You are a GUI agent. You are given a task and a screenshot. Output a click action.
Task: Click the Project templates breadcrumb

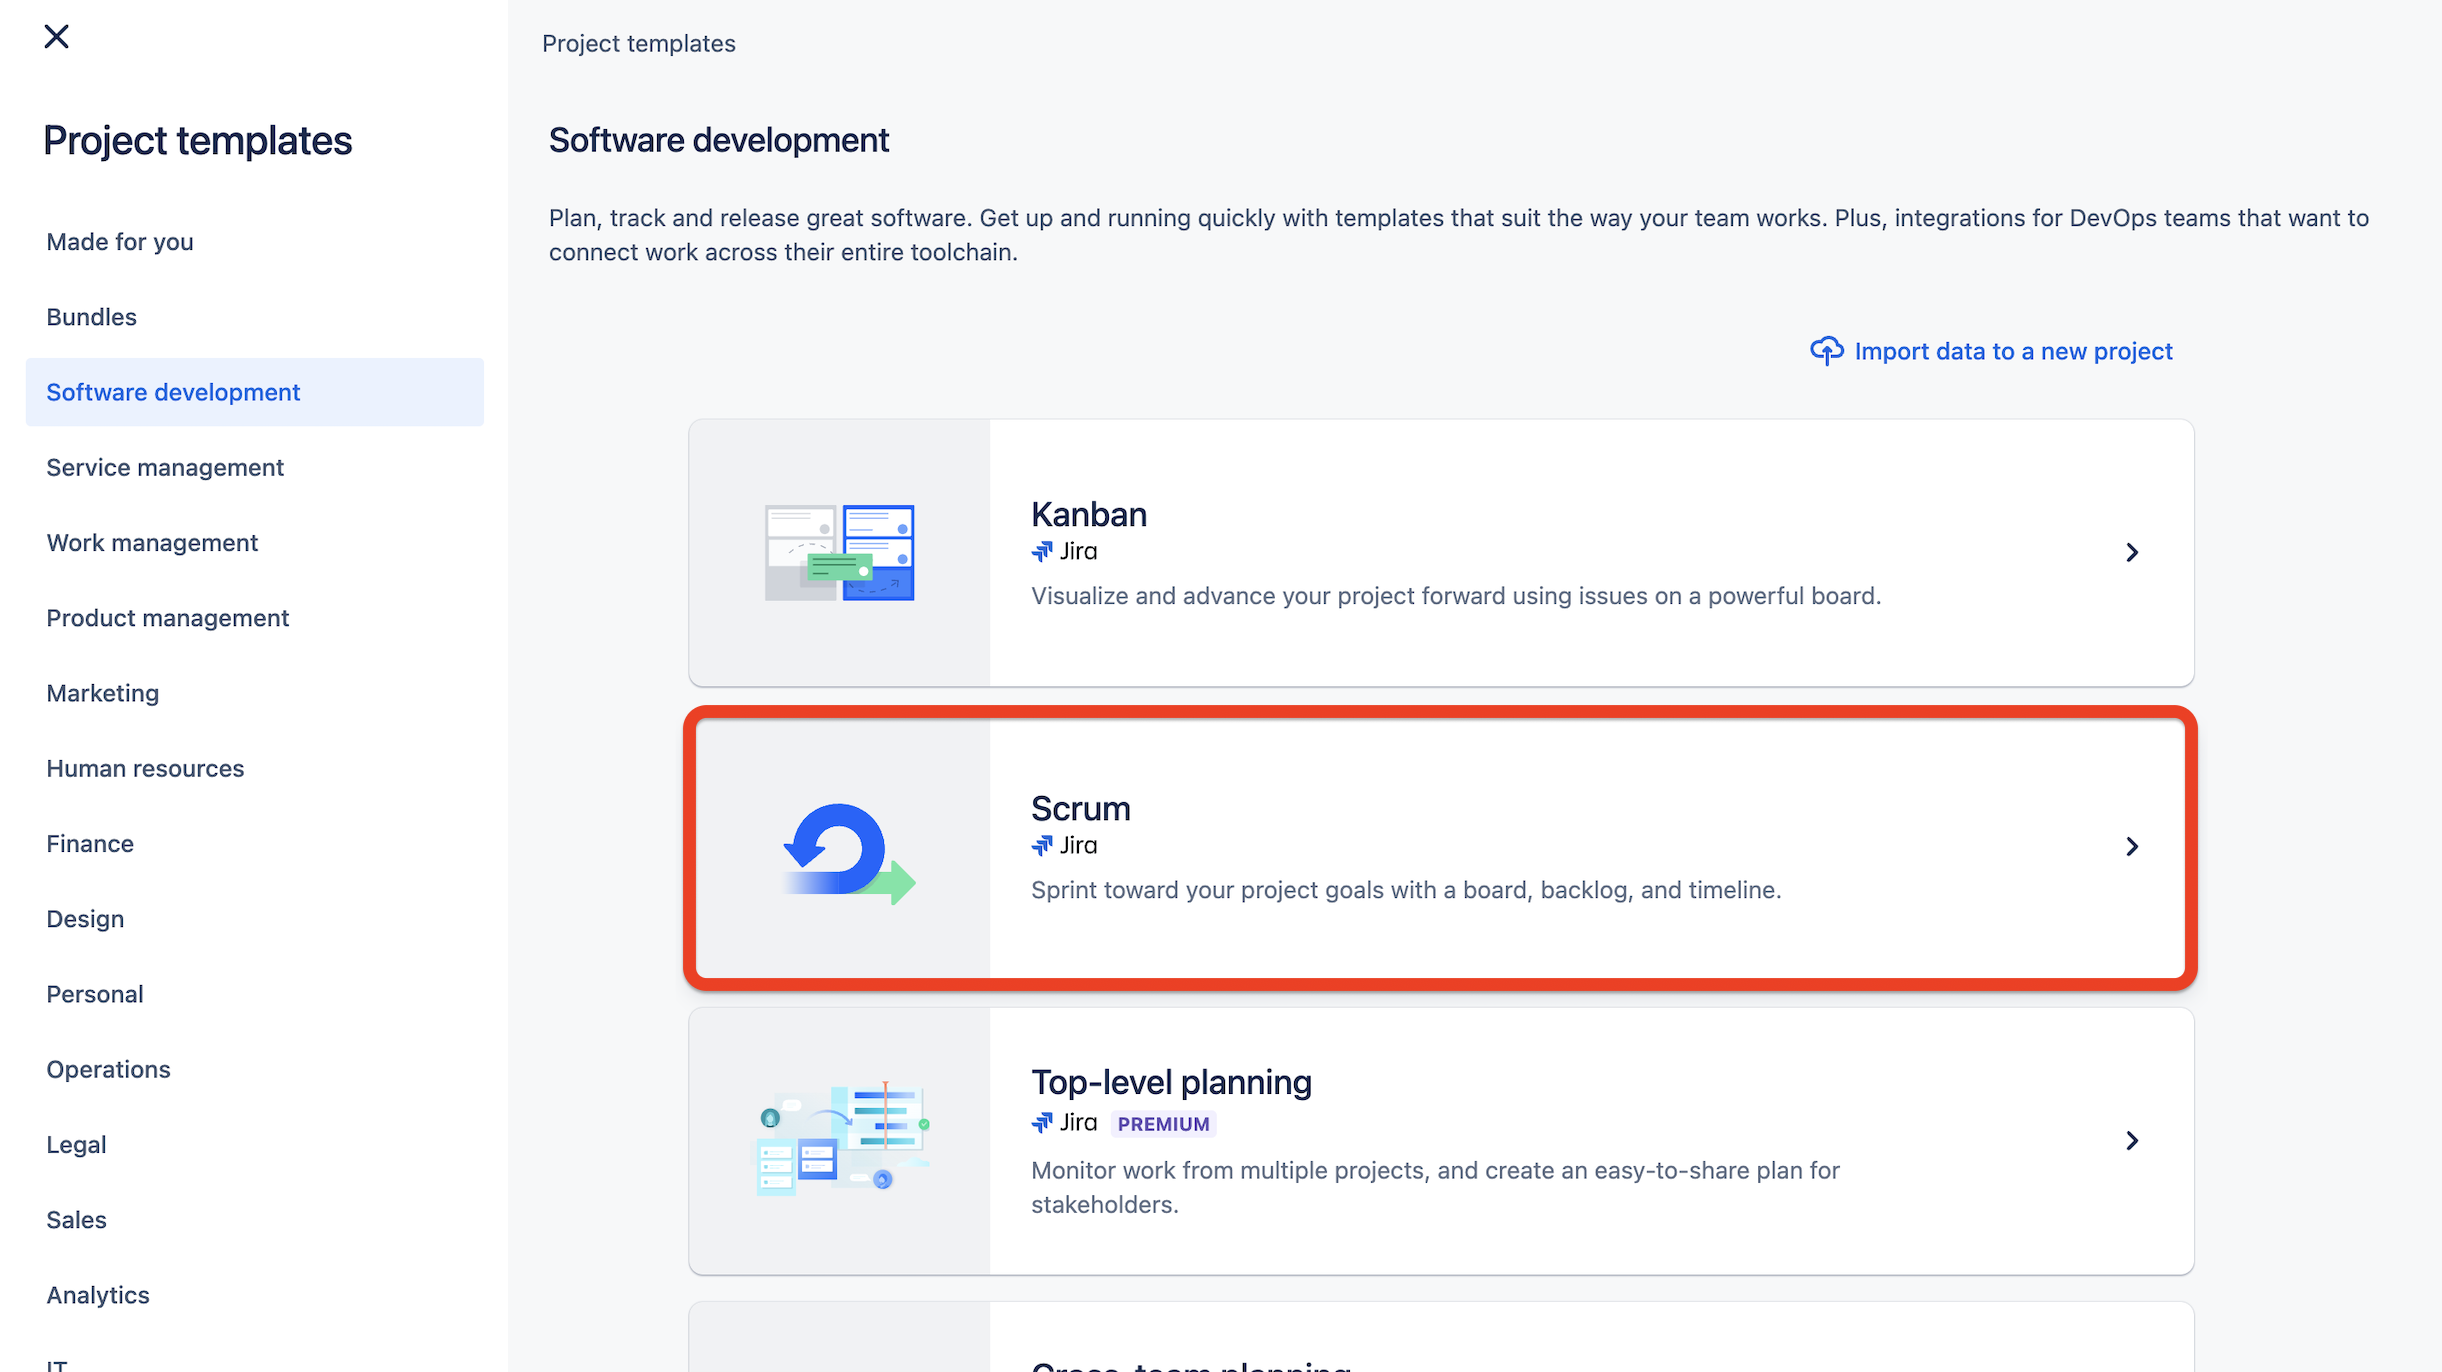pyautogui.click(x=638, y=44)
